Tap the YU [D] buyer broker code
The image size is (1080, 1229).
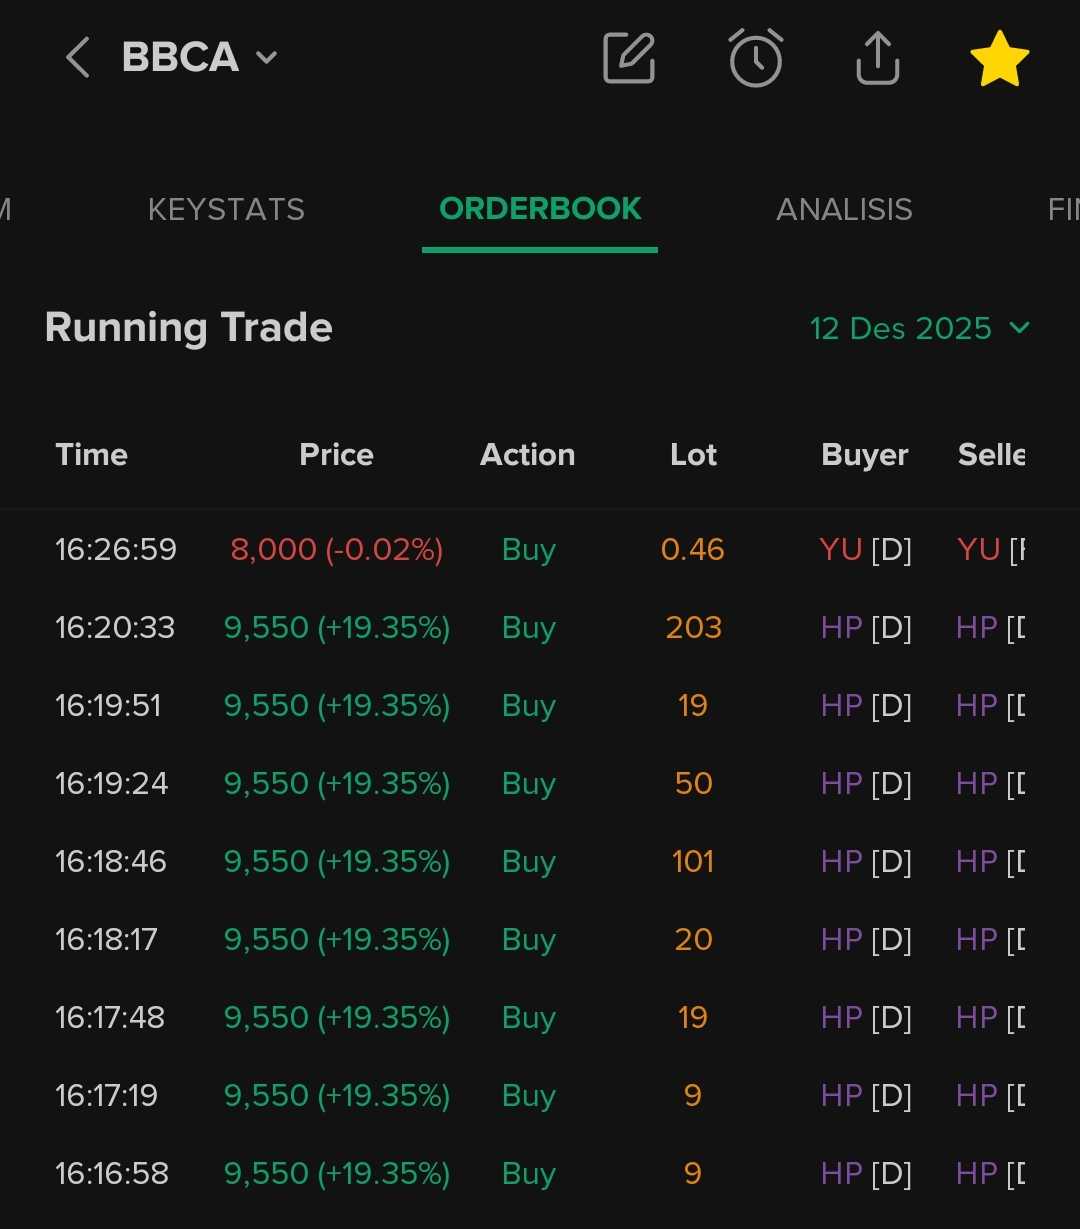point(865,549)
